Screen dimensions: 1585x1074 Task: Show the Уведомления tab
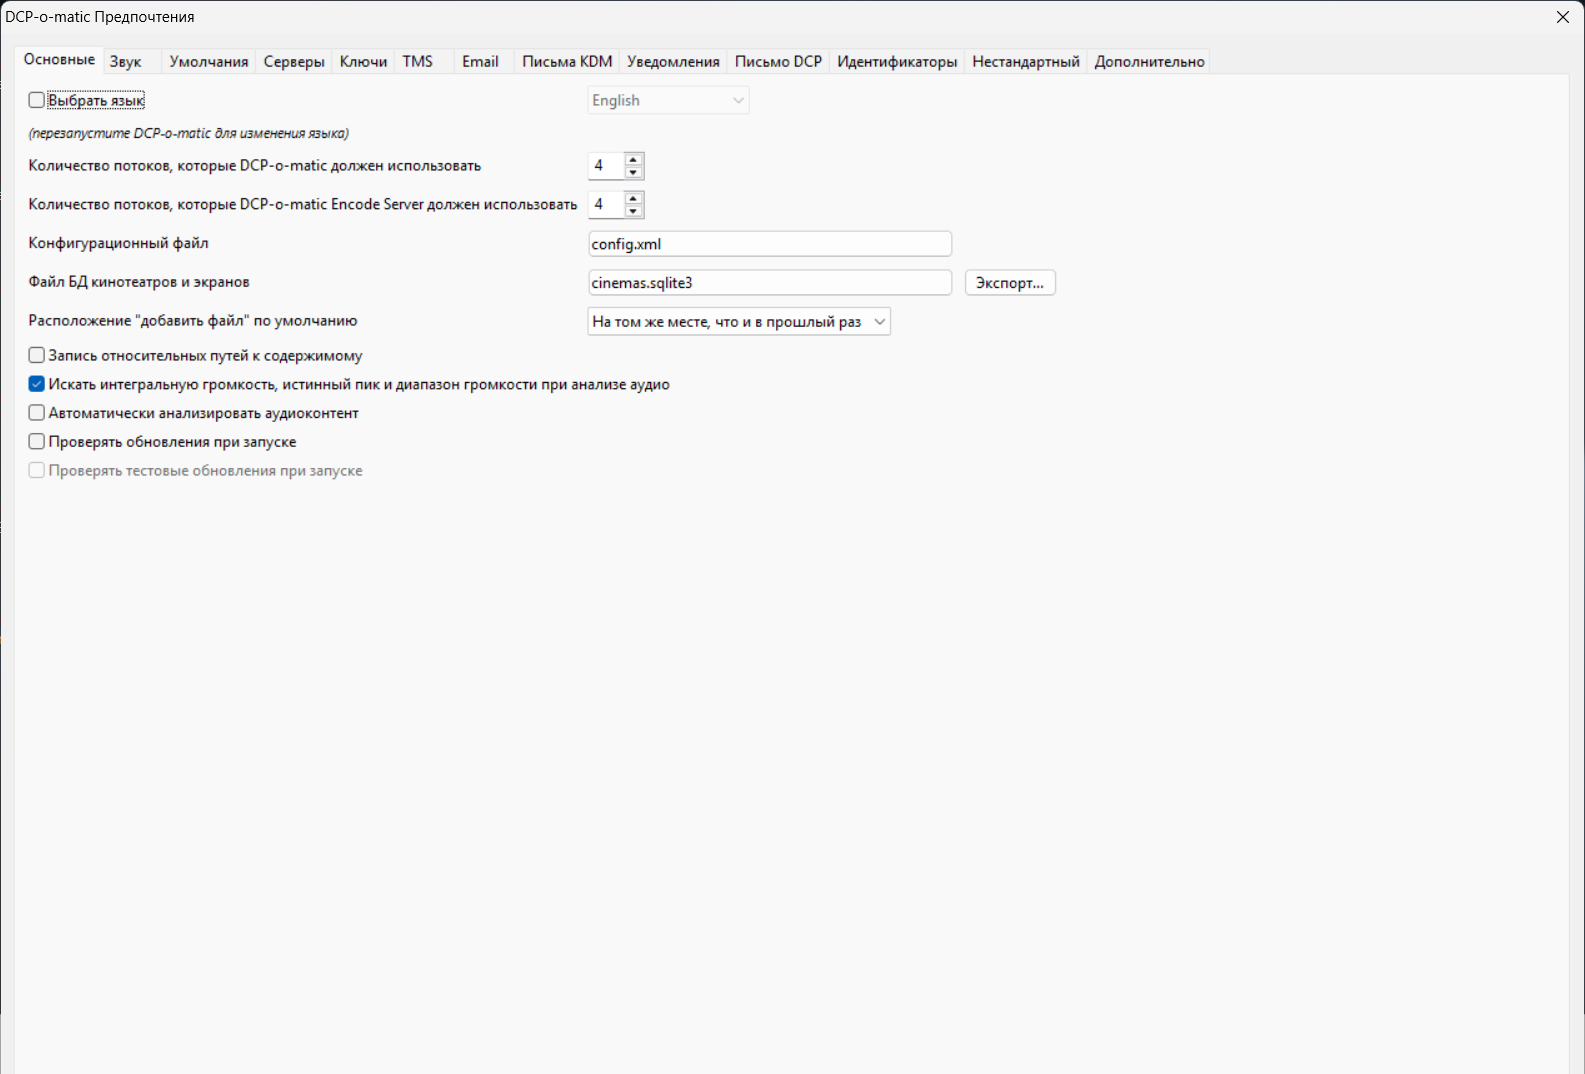(673, 62)
